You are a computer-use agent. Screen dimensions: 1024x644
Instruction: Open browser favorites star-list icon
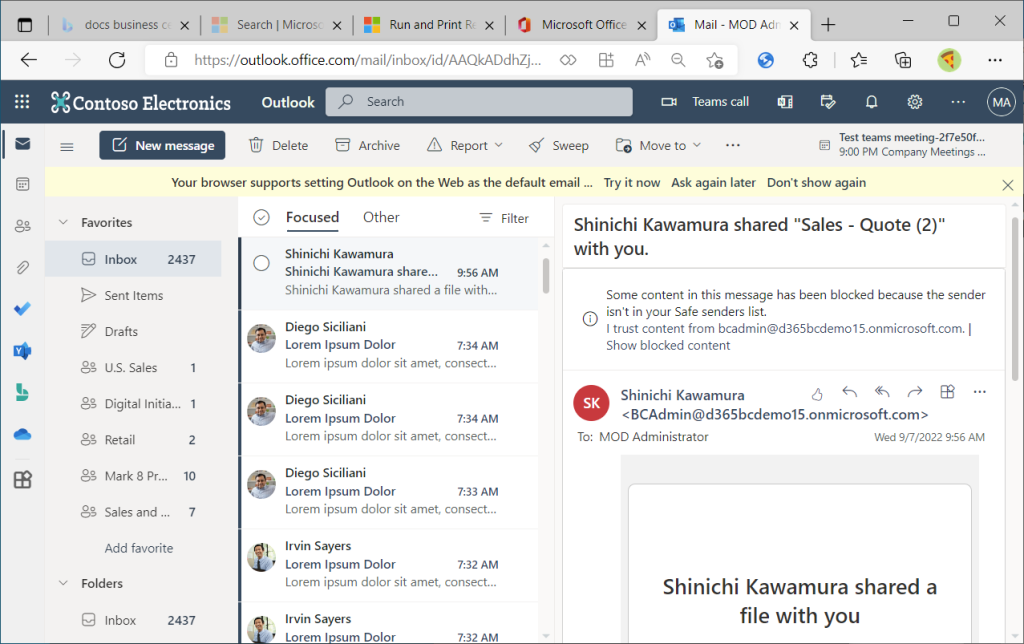click(859, 61)
